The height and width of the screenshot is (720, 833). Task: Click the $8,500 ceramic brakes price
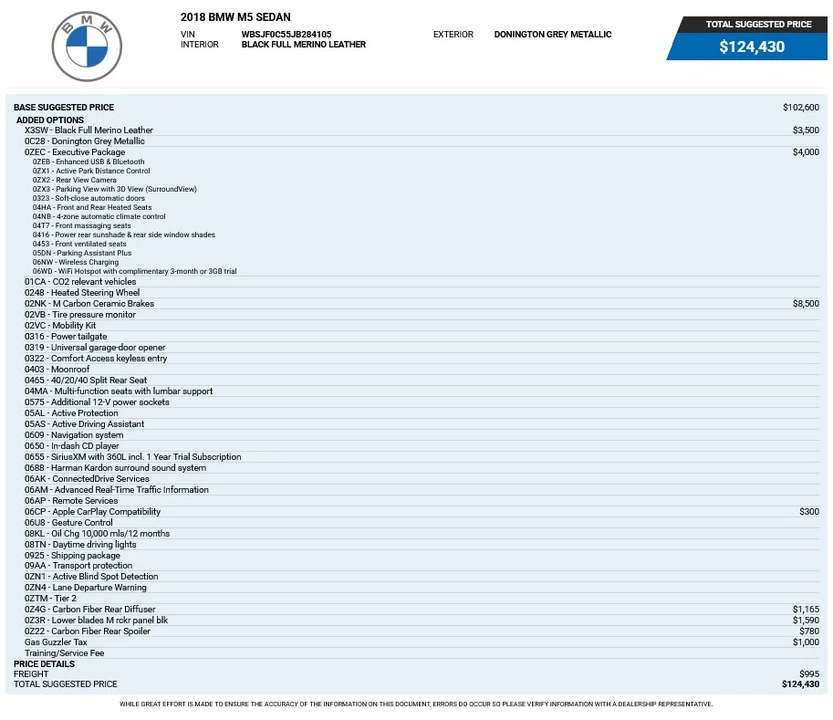(806, 303)
